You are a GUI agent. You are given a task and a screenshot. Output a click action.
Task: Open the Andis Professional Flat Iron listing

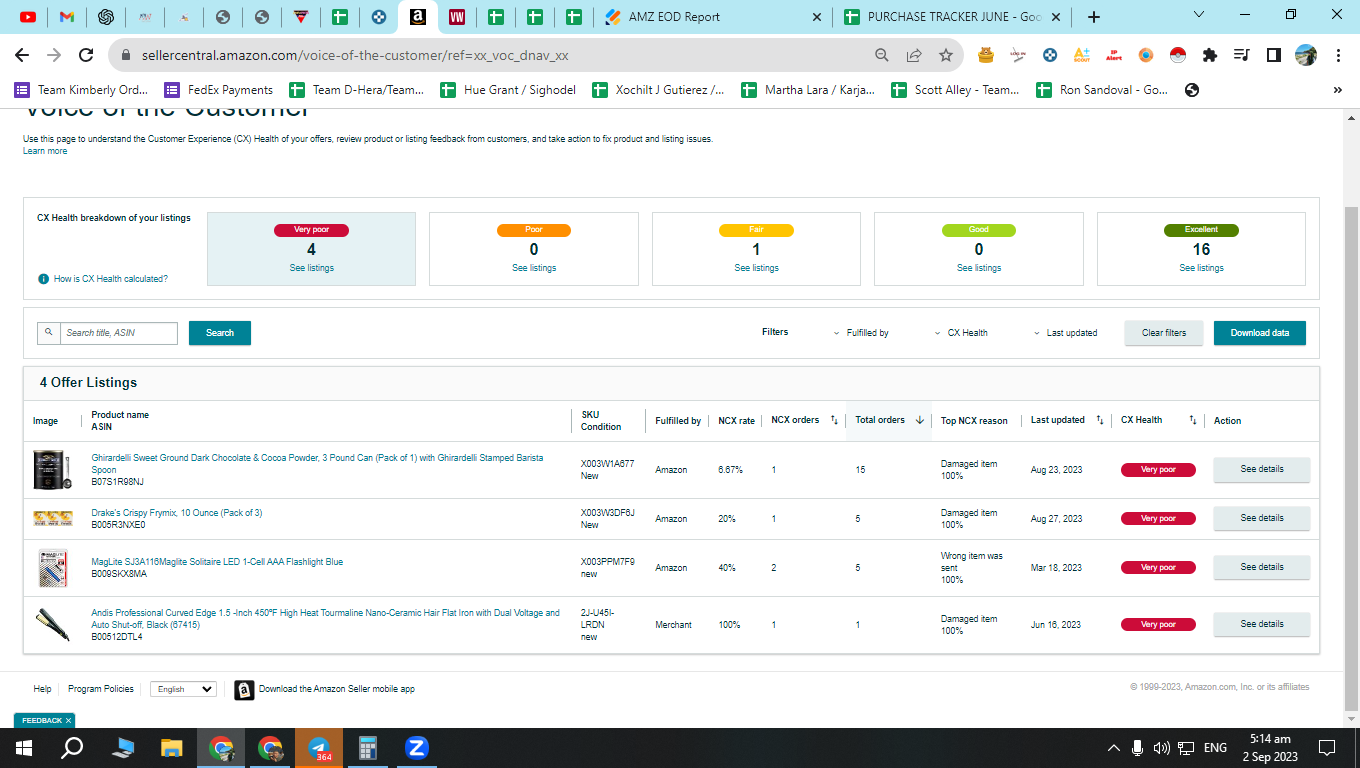pos(325,619)
